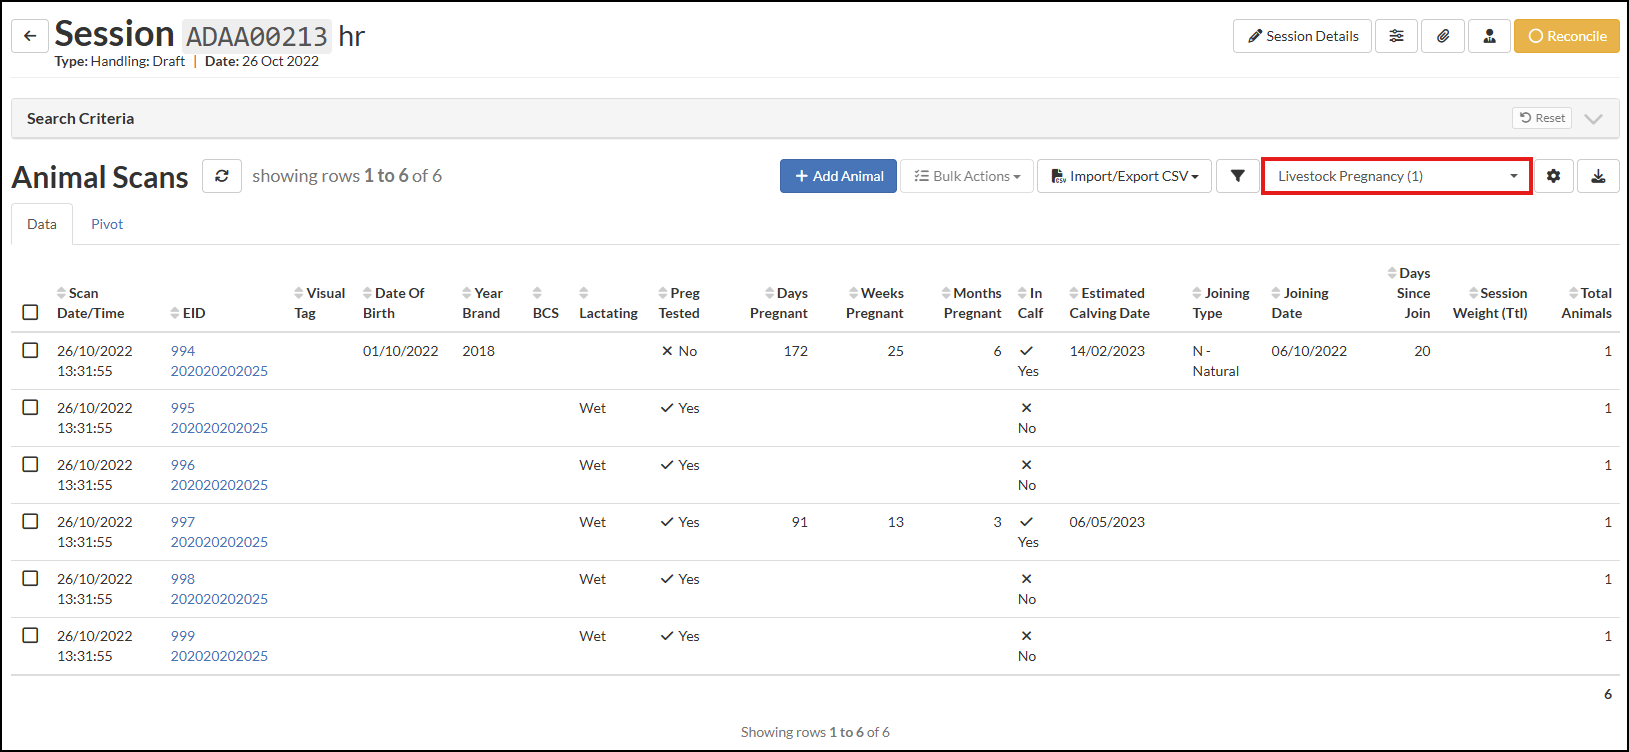Click the estimated calving date 06/05/2023
Screen dimensions: 1629x752
(1107, 522)
